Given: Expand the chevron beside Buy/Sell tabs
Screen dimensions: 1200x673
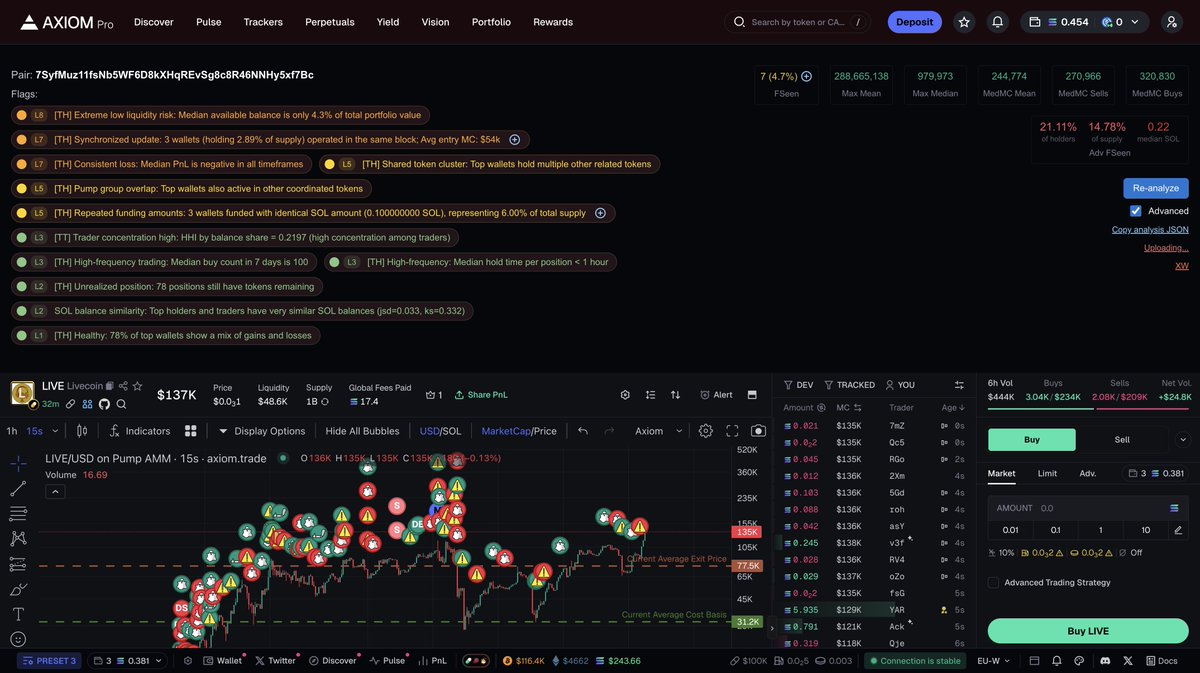Looking at the screenshot, I should (1184, 439).
